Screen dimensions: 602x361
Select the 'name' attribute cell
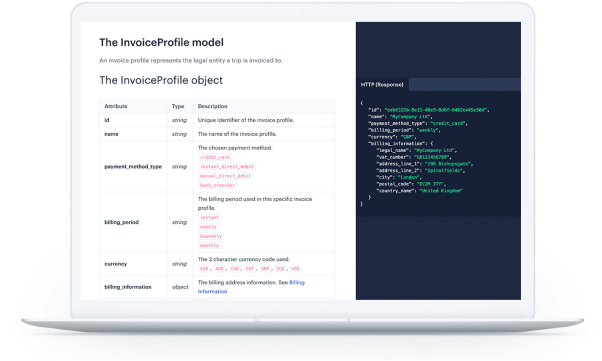[x=133, y=134]
